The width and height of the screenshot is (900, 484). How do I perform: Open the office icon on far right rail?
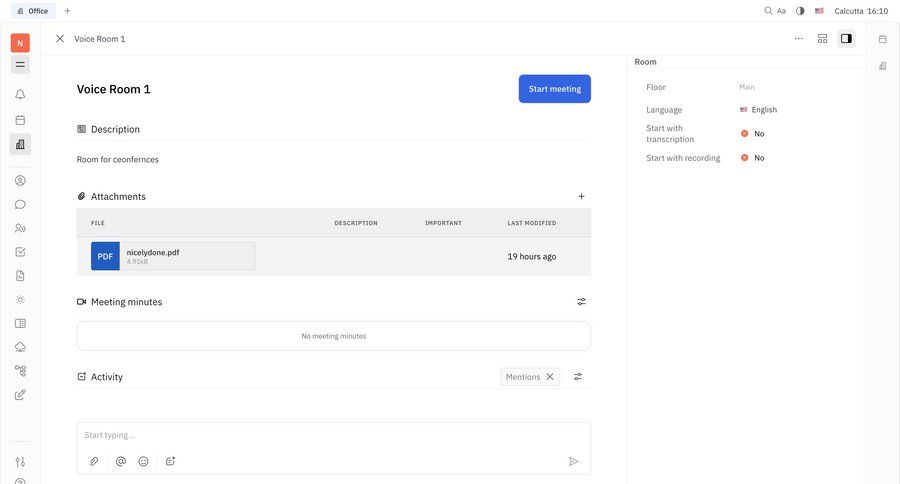883,65
